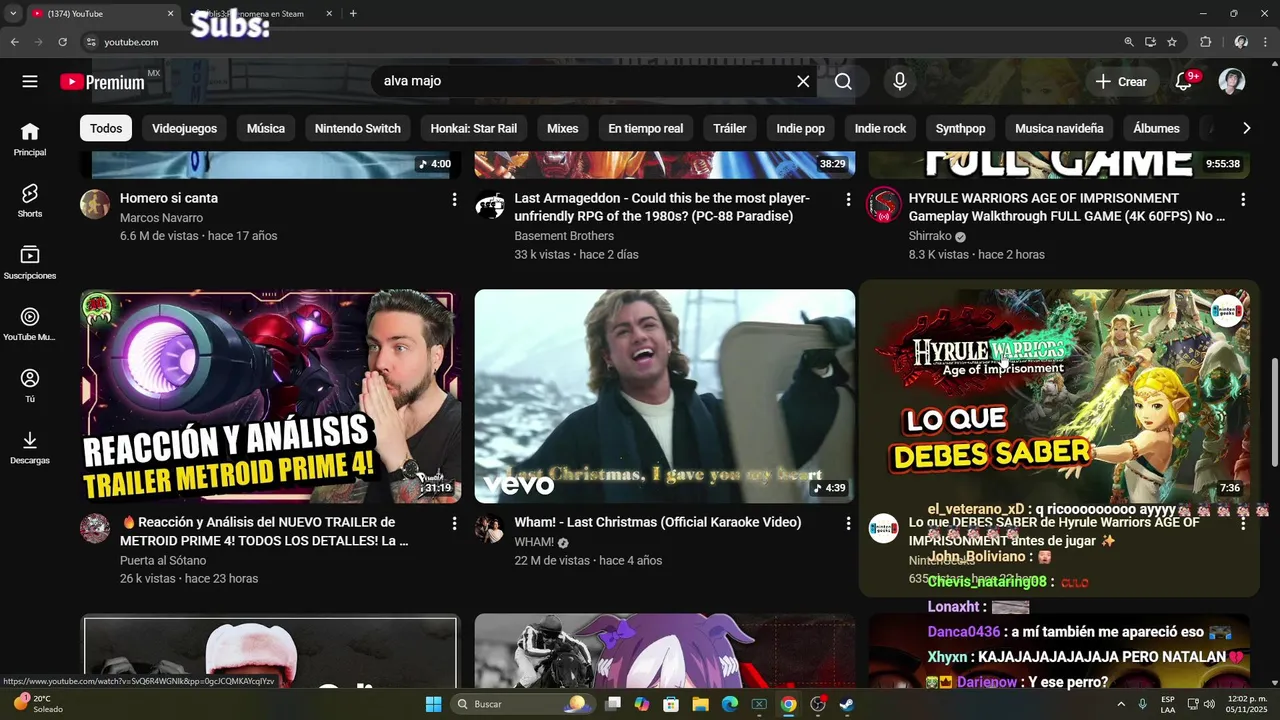Open the YouTube guide hamburger menu
The height and width of the screenshot is (720, 1280).
tap(30, 82)
